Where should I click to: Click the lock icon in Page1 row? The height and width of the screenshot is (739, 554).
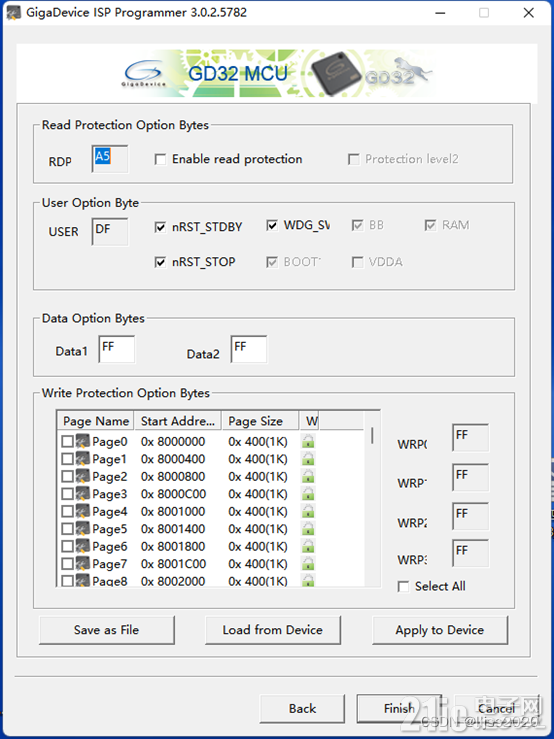click(x=308, y=459)
